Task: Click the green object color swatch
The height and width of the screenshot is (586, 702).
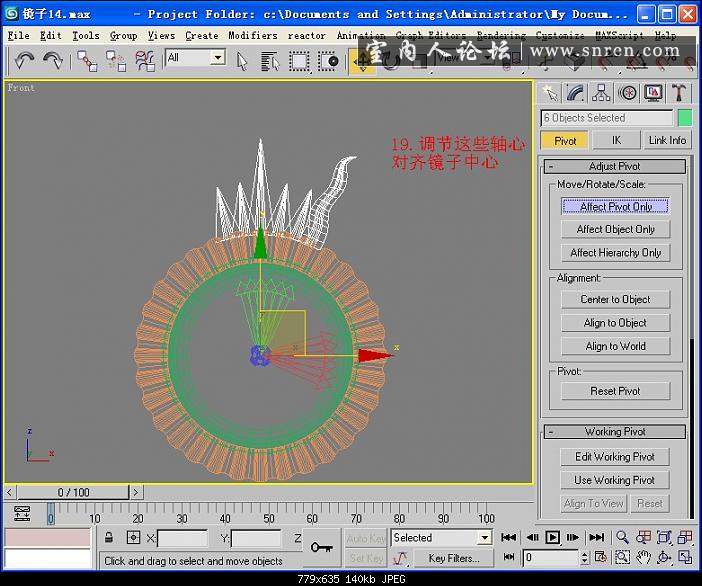Action: click(x=684, y=118)
